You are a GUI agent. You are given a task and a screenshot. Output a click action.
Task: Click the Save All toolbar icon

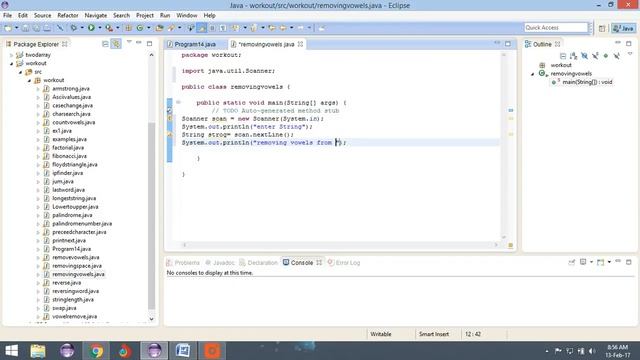tap(36, 28)
